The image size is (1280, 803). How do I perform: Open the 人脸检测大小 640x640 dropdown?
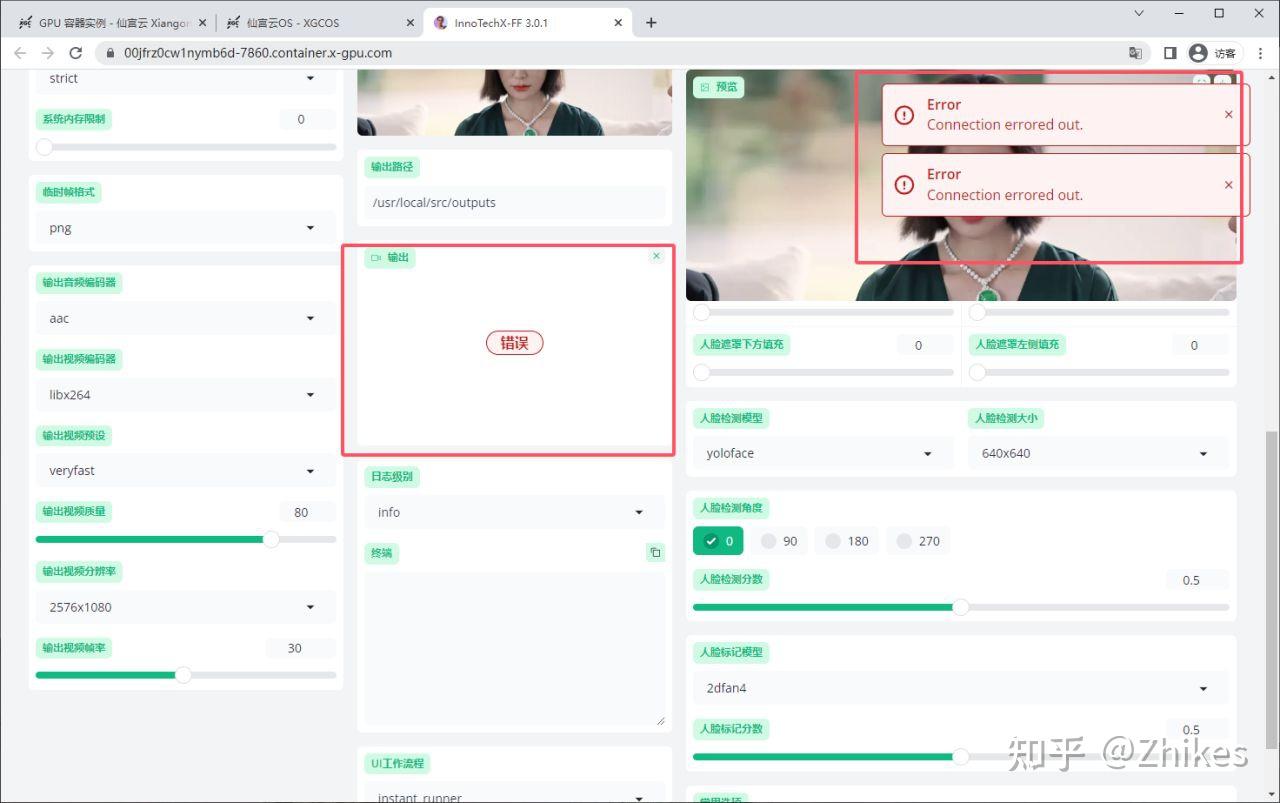click(1098, 453)
